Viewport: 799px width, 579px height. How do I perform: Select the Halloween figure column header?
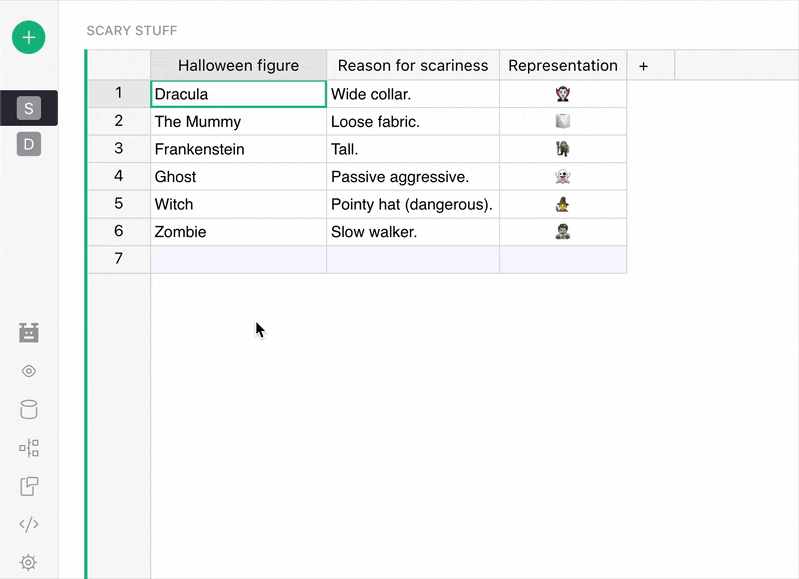pos(238,66)
